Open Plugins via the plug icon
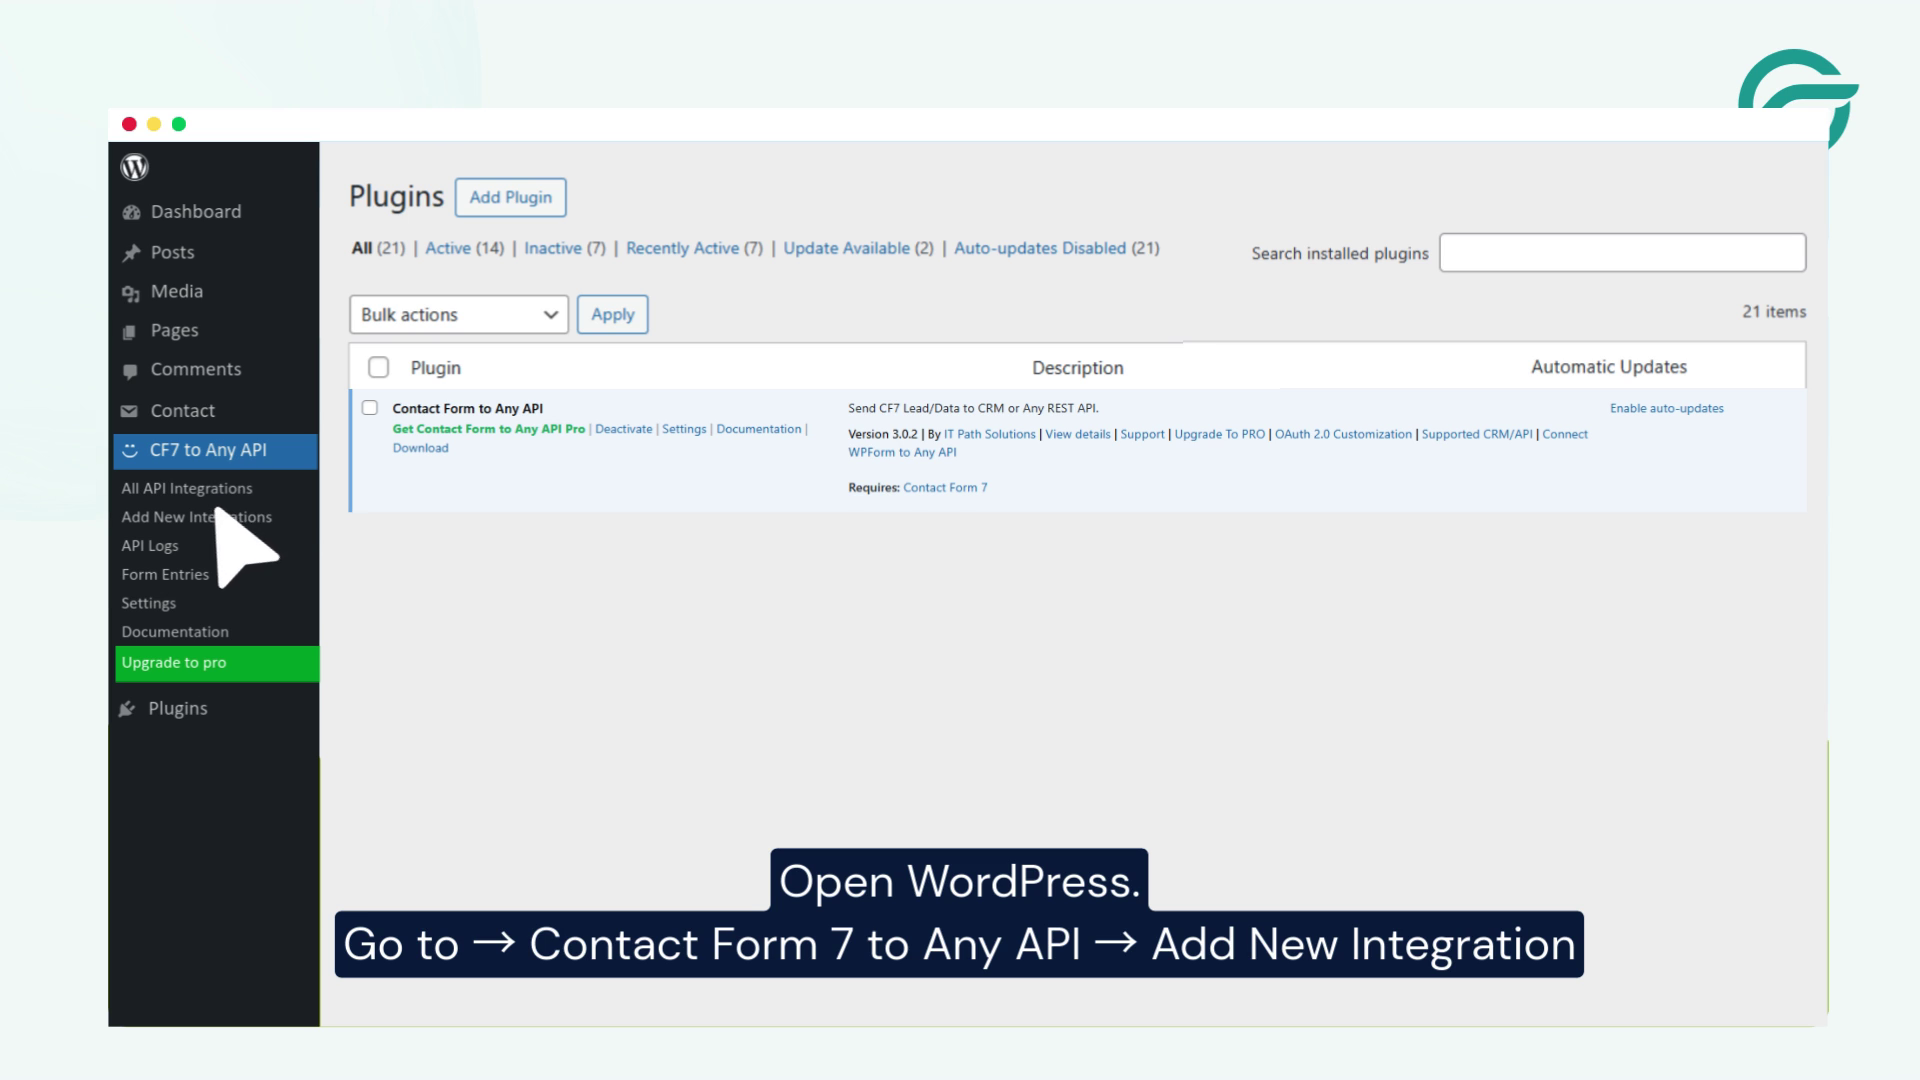The width and height of the screenshot is (1920, 1080). (128, 708)
